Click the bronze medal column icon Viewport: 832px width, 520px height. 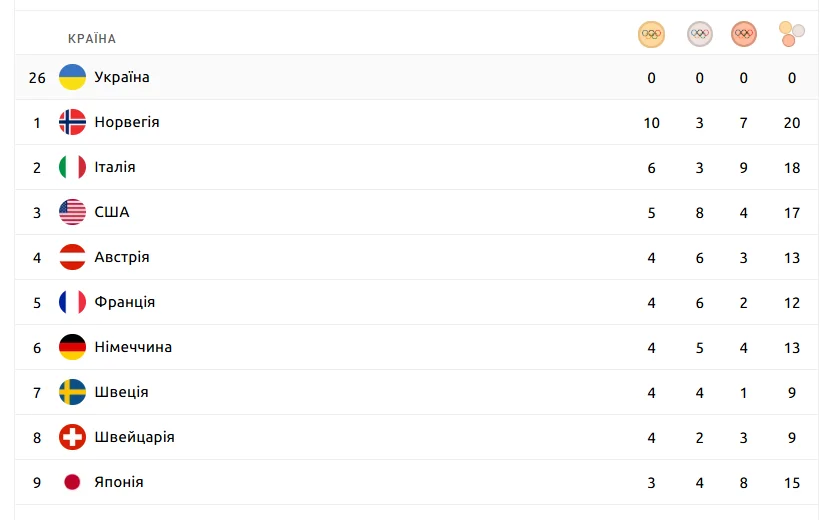744,34
